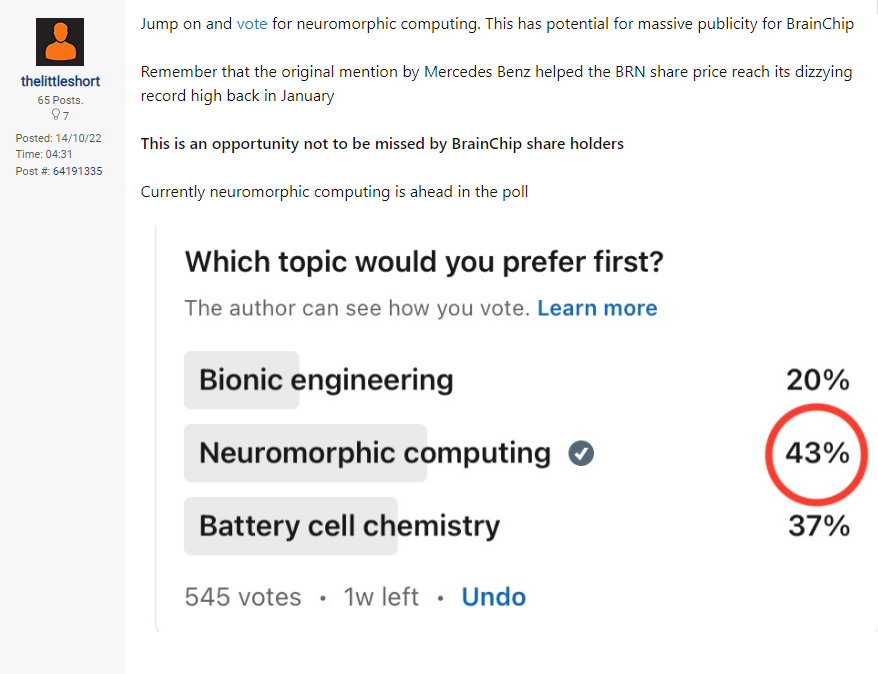Viewport: 878px width, 674px height.
Task: Click the "1w left" poll duration
Action: [381, 597]
